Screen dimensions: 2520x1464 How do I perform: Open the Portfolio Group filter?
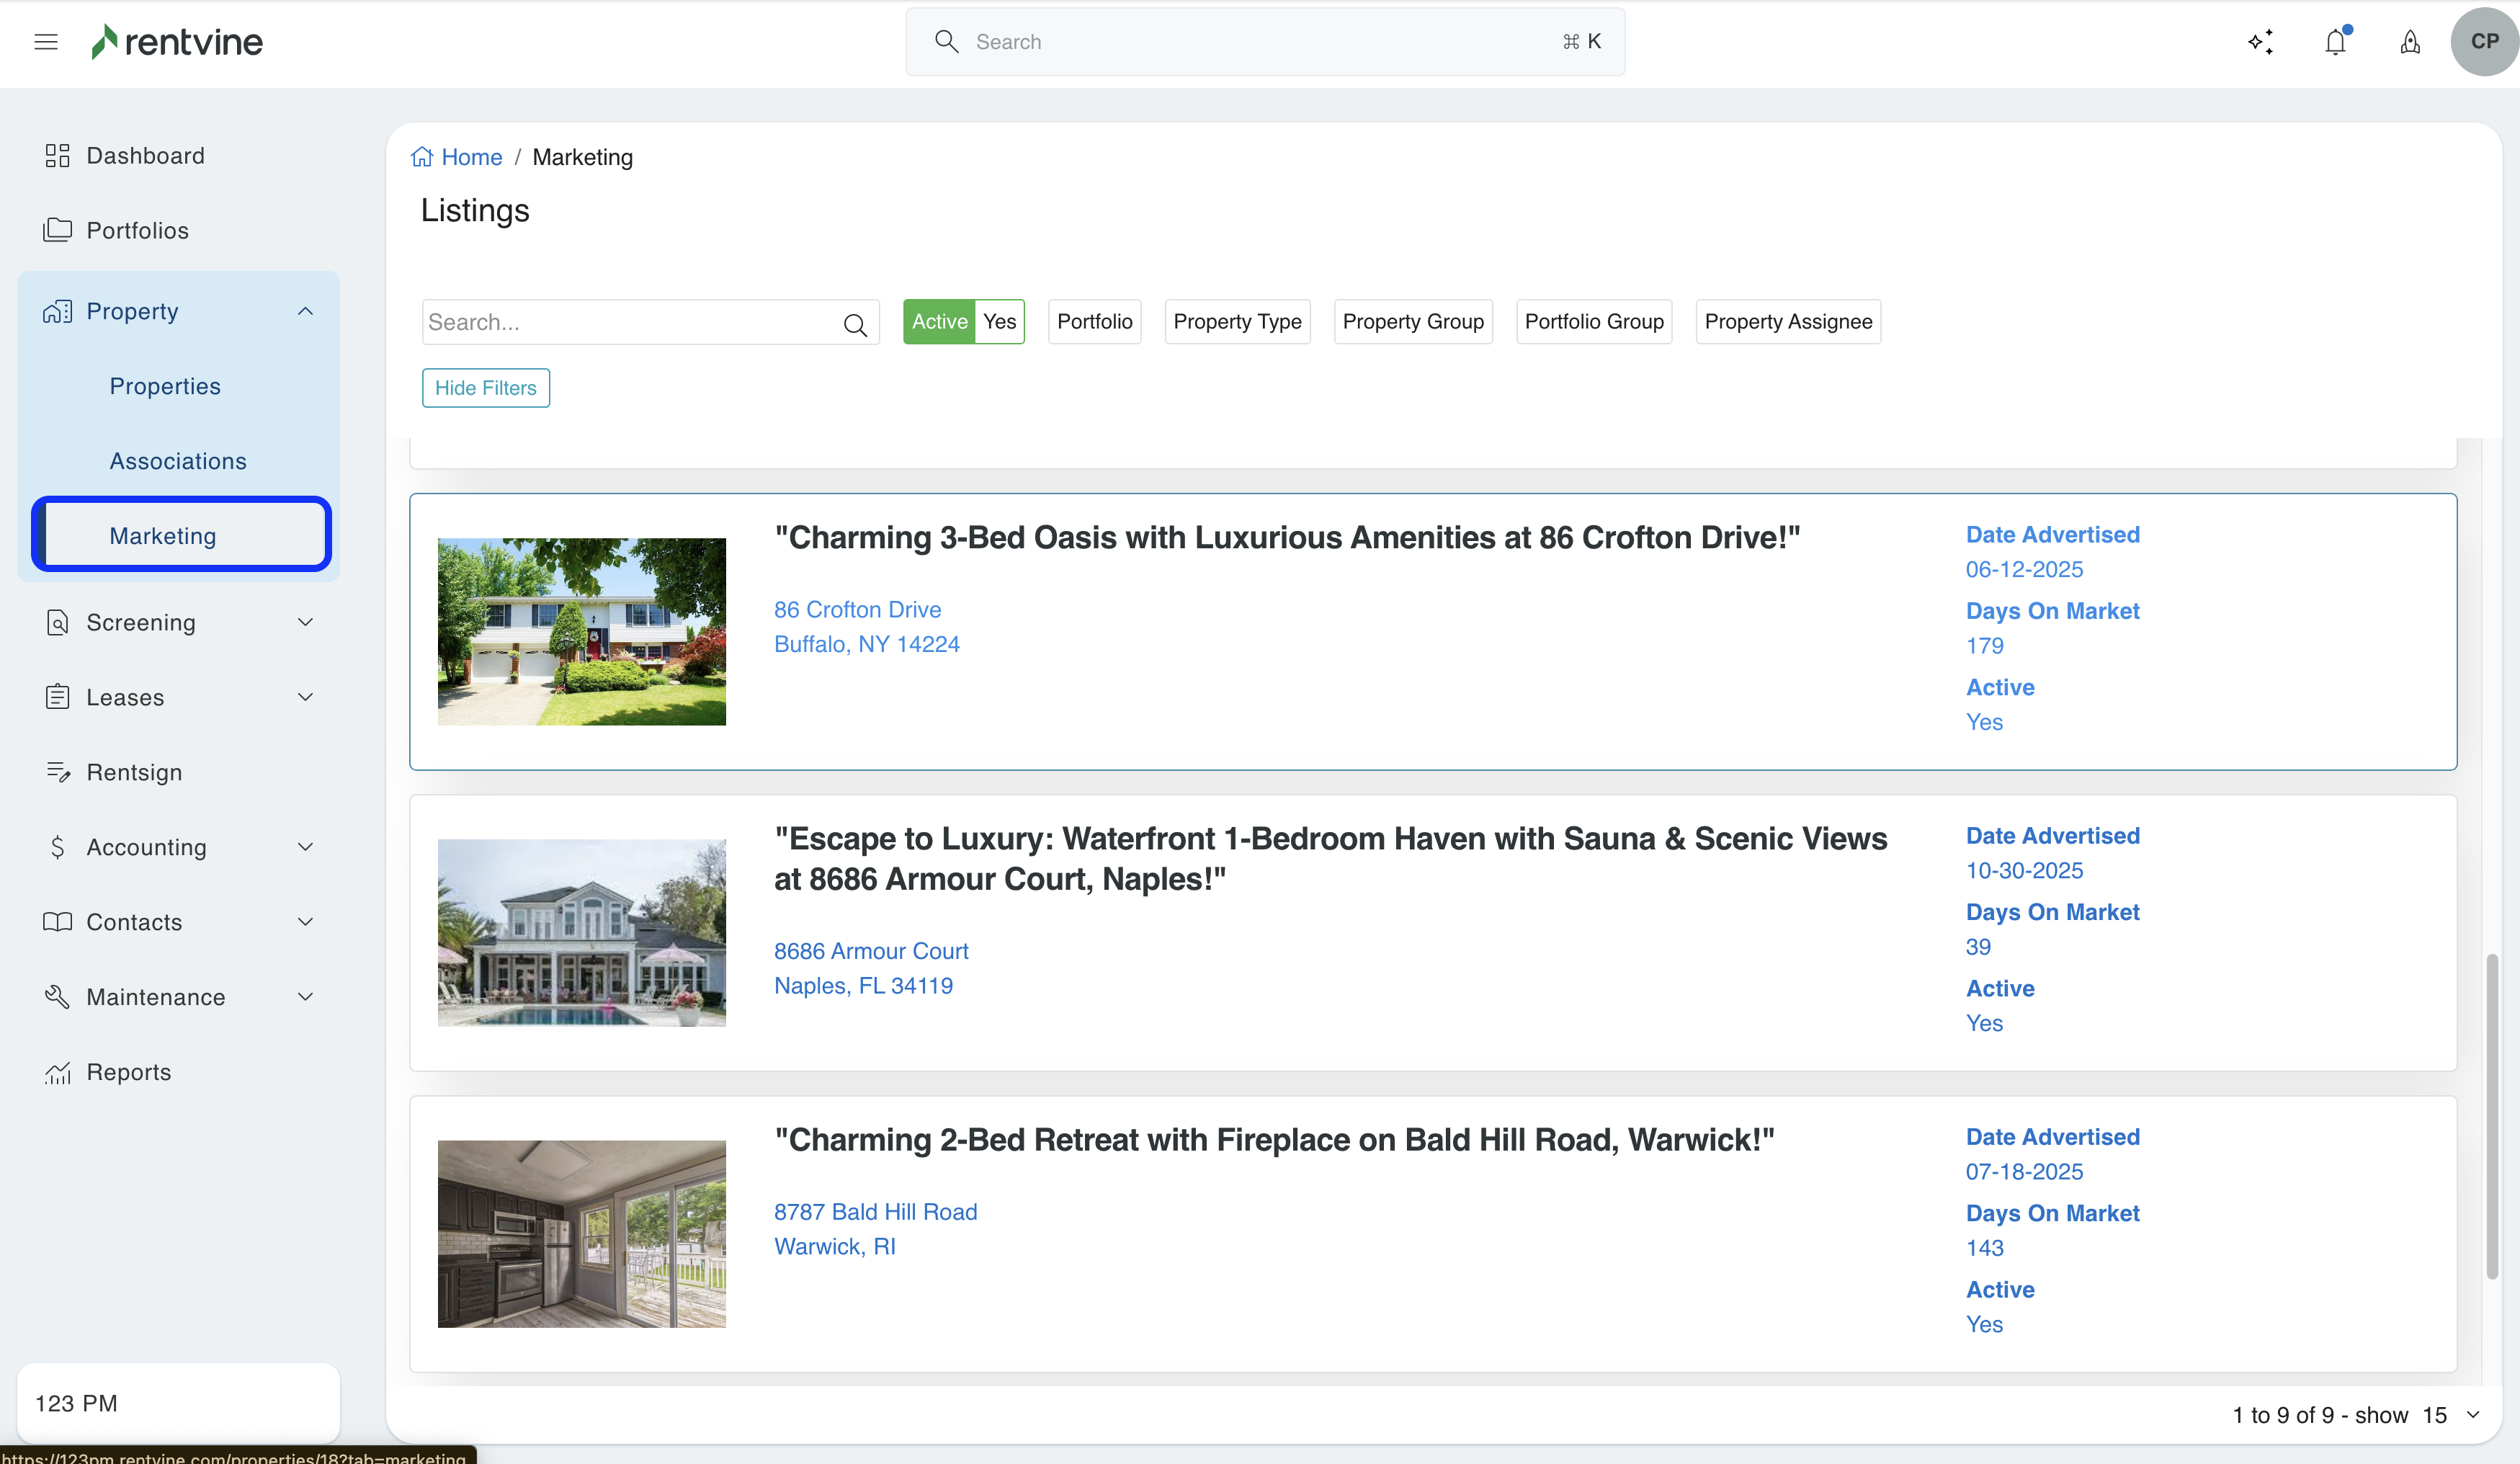[x=1594, y=322]
